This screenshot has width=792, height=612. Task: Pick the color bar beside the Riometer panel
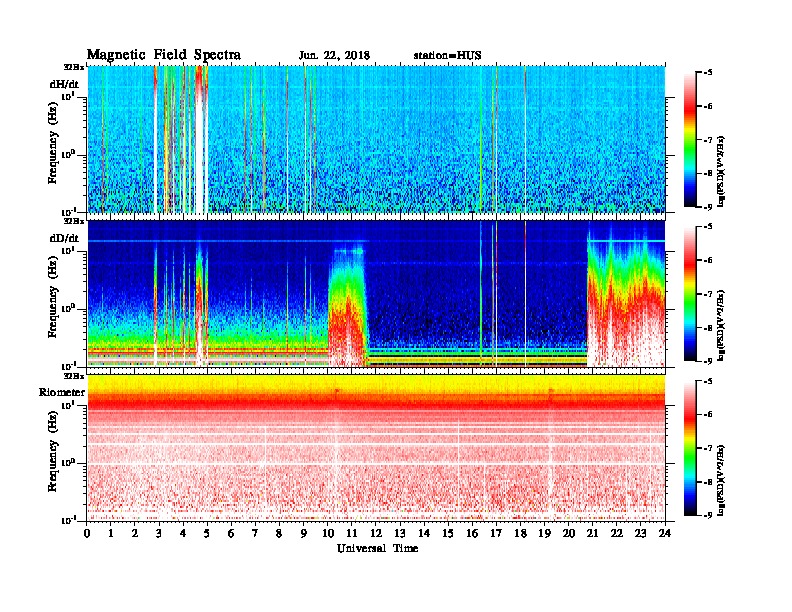pos(690,448)
